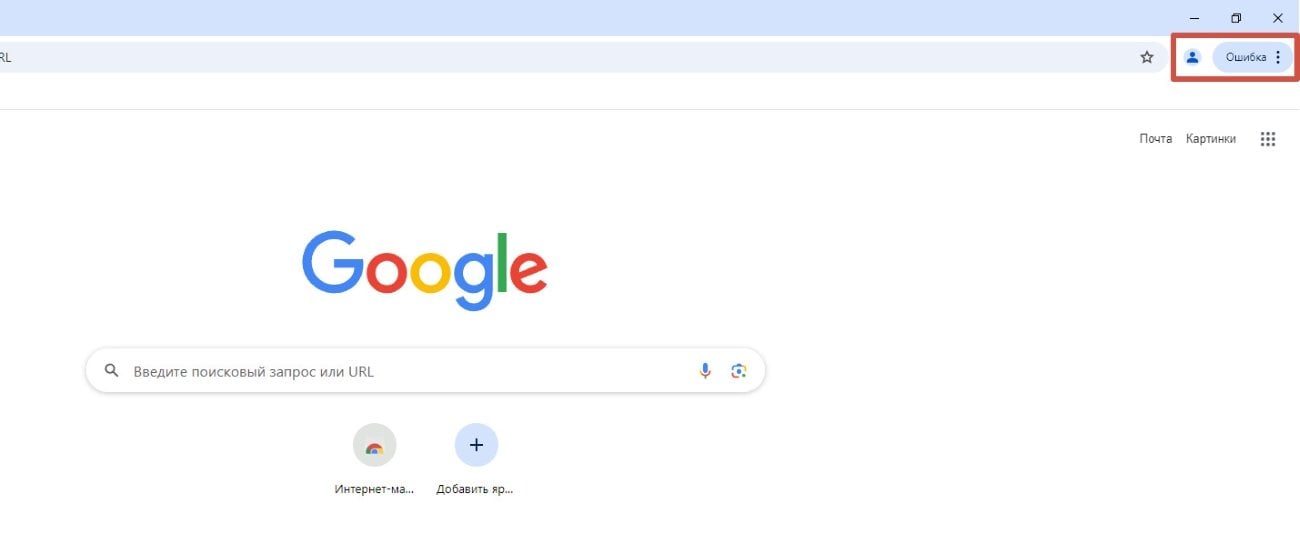
Task: Bookmark this page with the star icon
Action: (x=1147, y=57)
